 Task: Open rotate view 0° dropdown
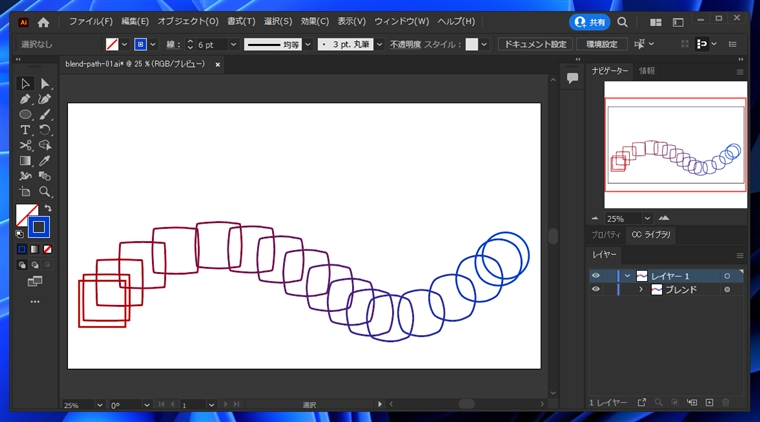click(146, 405)
